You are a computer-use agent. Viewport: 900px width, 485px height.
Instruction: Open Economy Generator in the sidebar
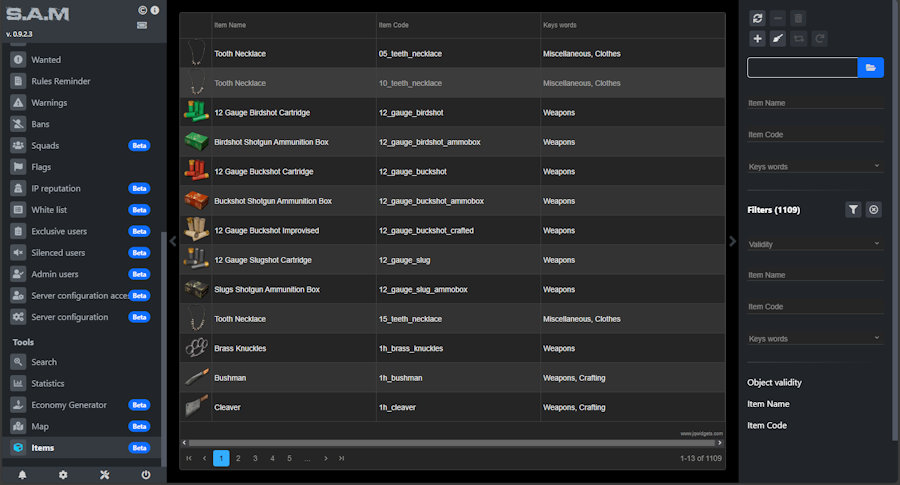(x=69, y=405)
